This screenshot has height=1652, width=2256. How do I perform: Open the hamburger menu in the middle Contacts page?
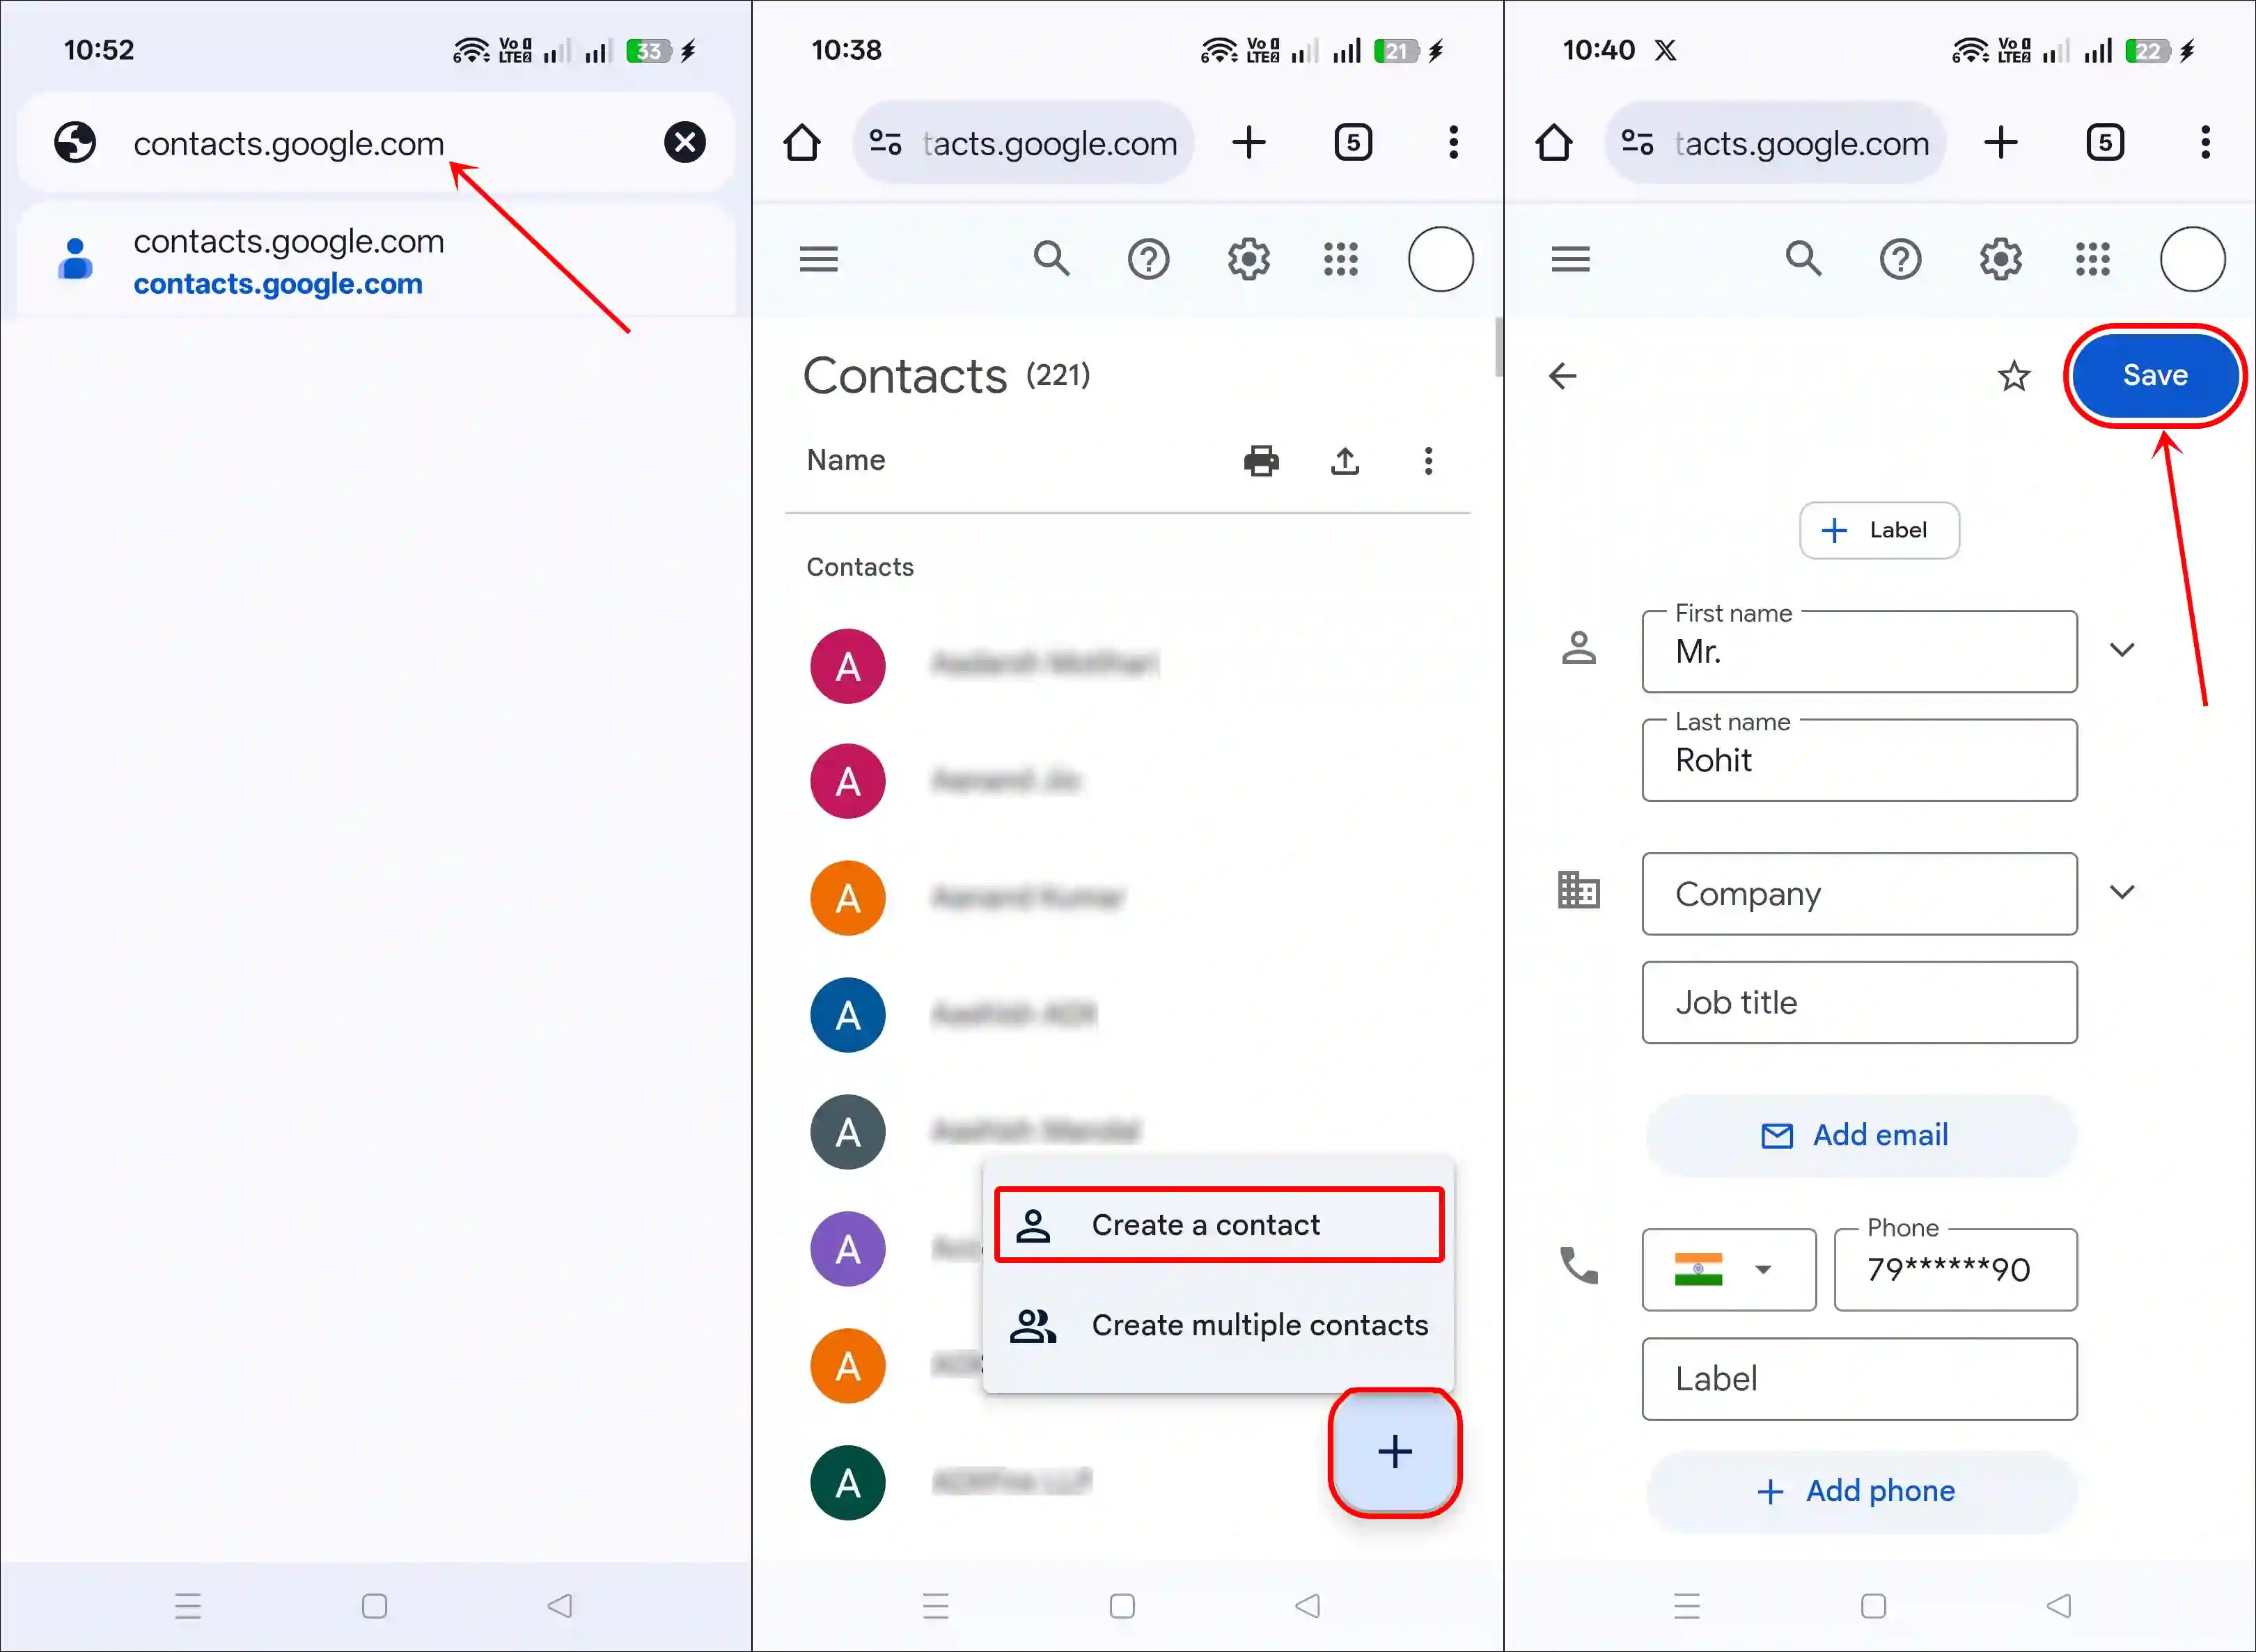coord(819,259)
